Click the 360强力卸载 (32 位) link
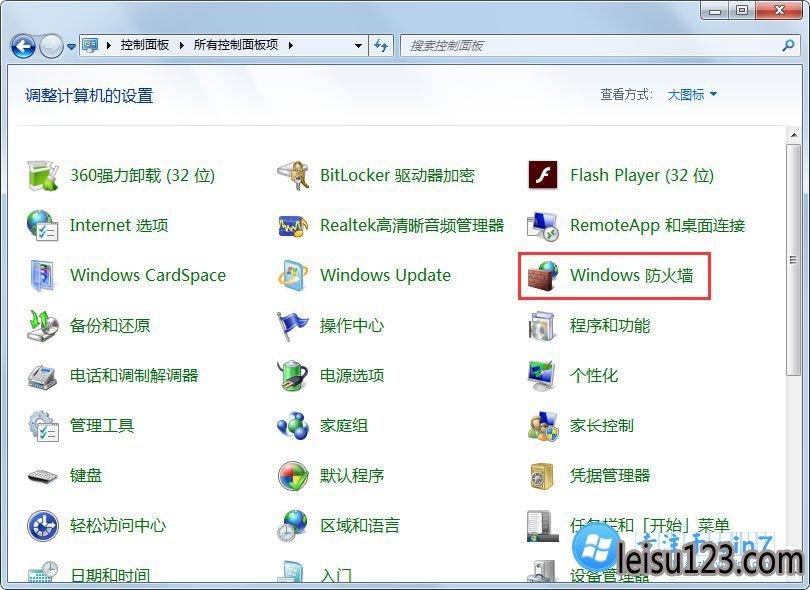Image resolution: width=810 pixels, height=590 pixels. [143, 176]
